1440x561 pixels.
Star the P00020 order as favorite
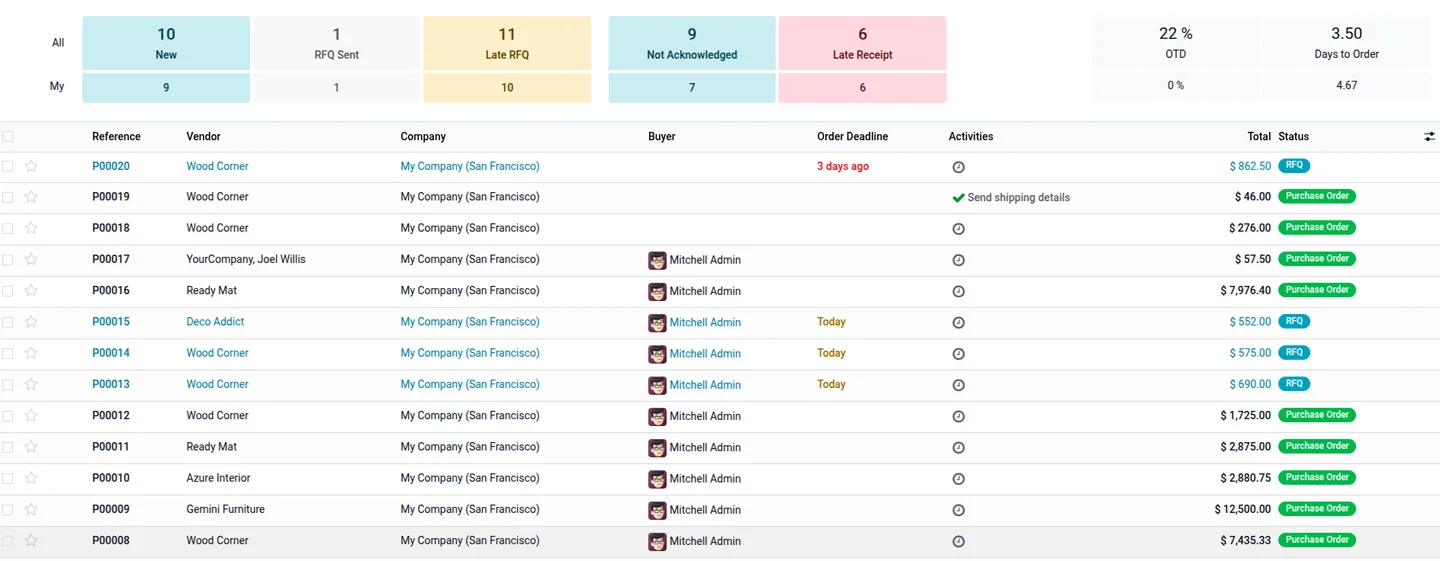point(31,167)
